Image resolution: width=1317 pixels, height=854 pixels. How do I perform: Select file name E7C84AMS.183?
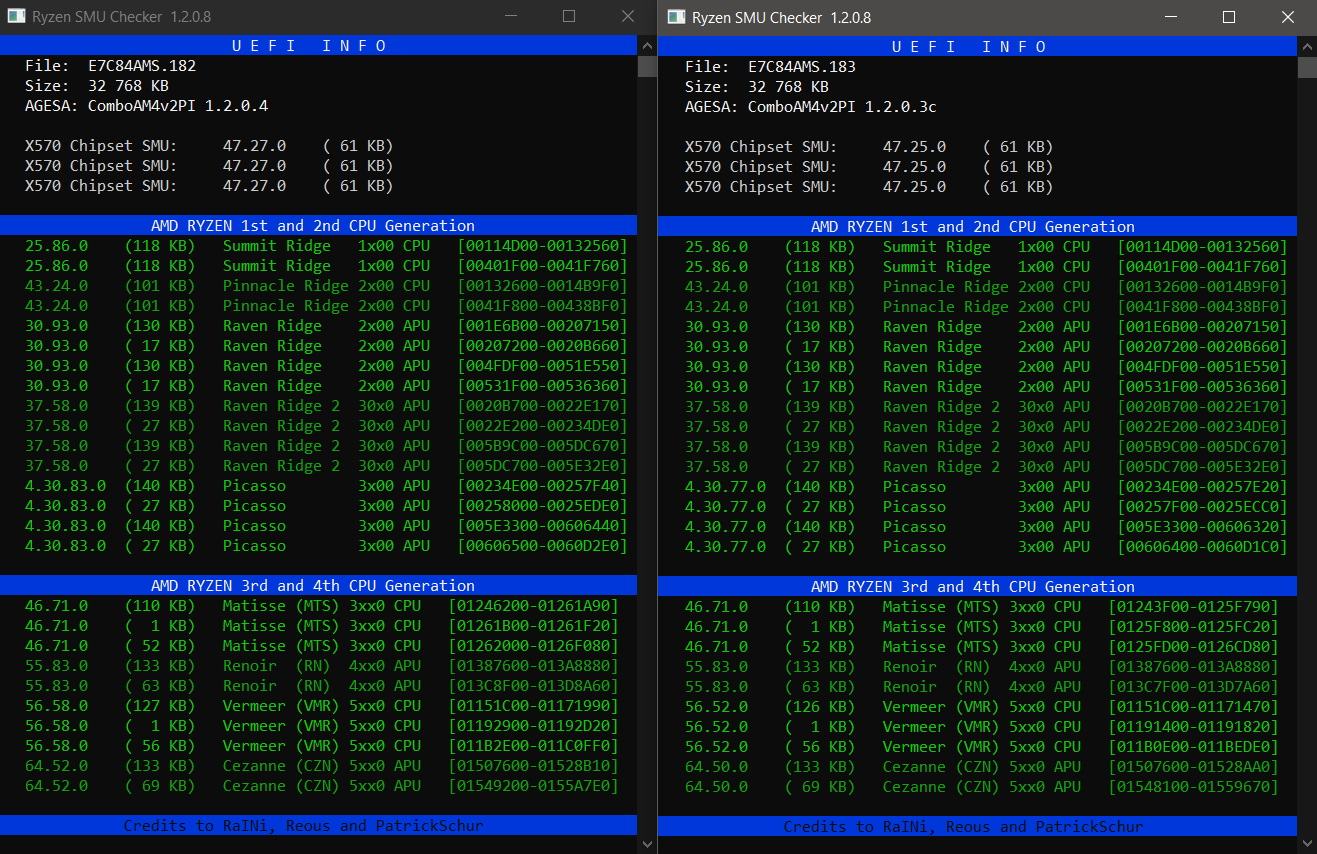[x=802, y=67]
